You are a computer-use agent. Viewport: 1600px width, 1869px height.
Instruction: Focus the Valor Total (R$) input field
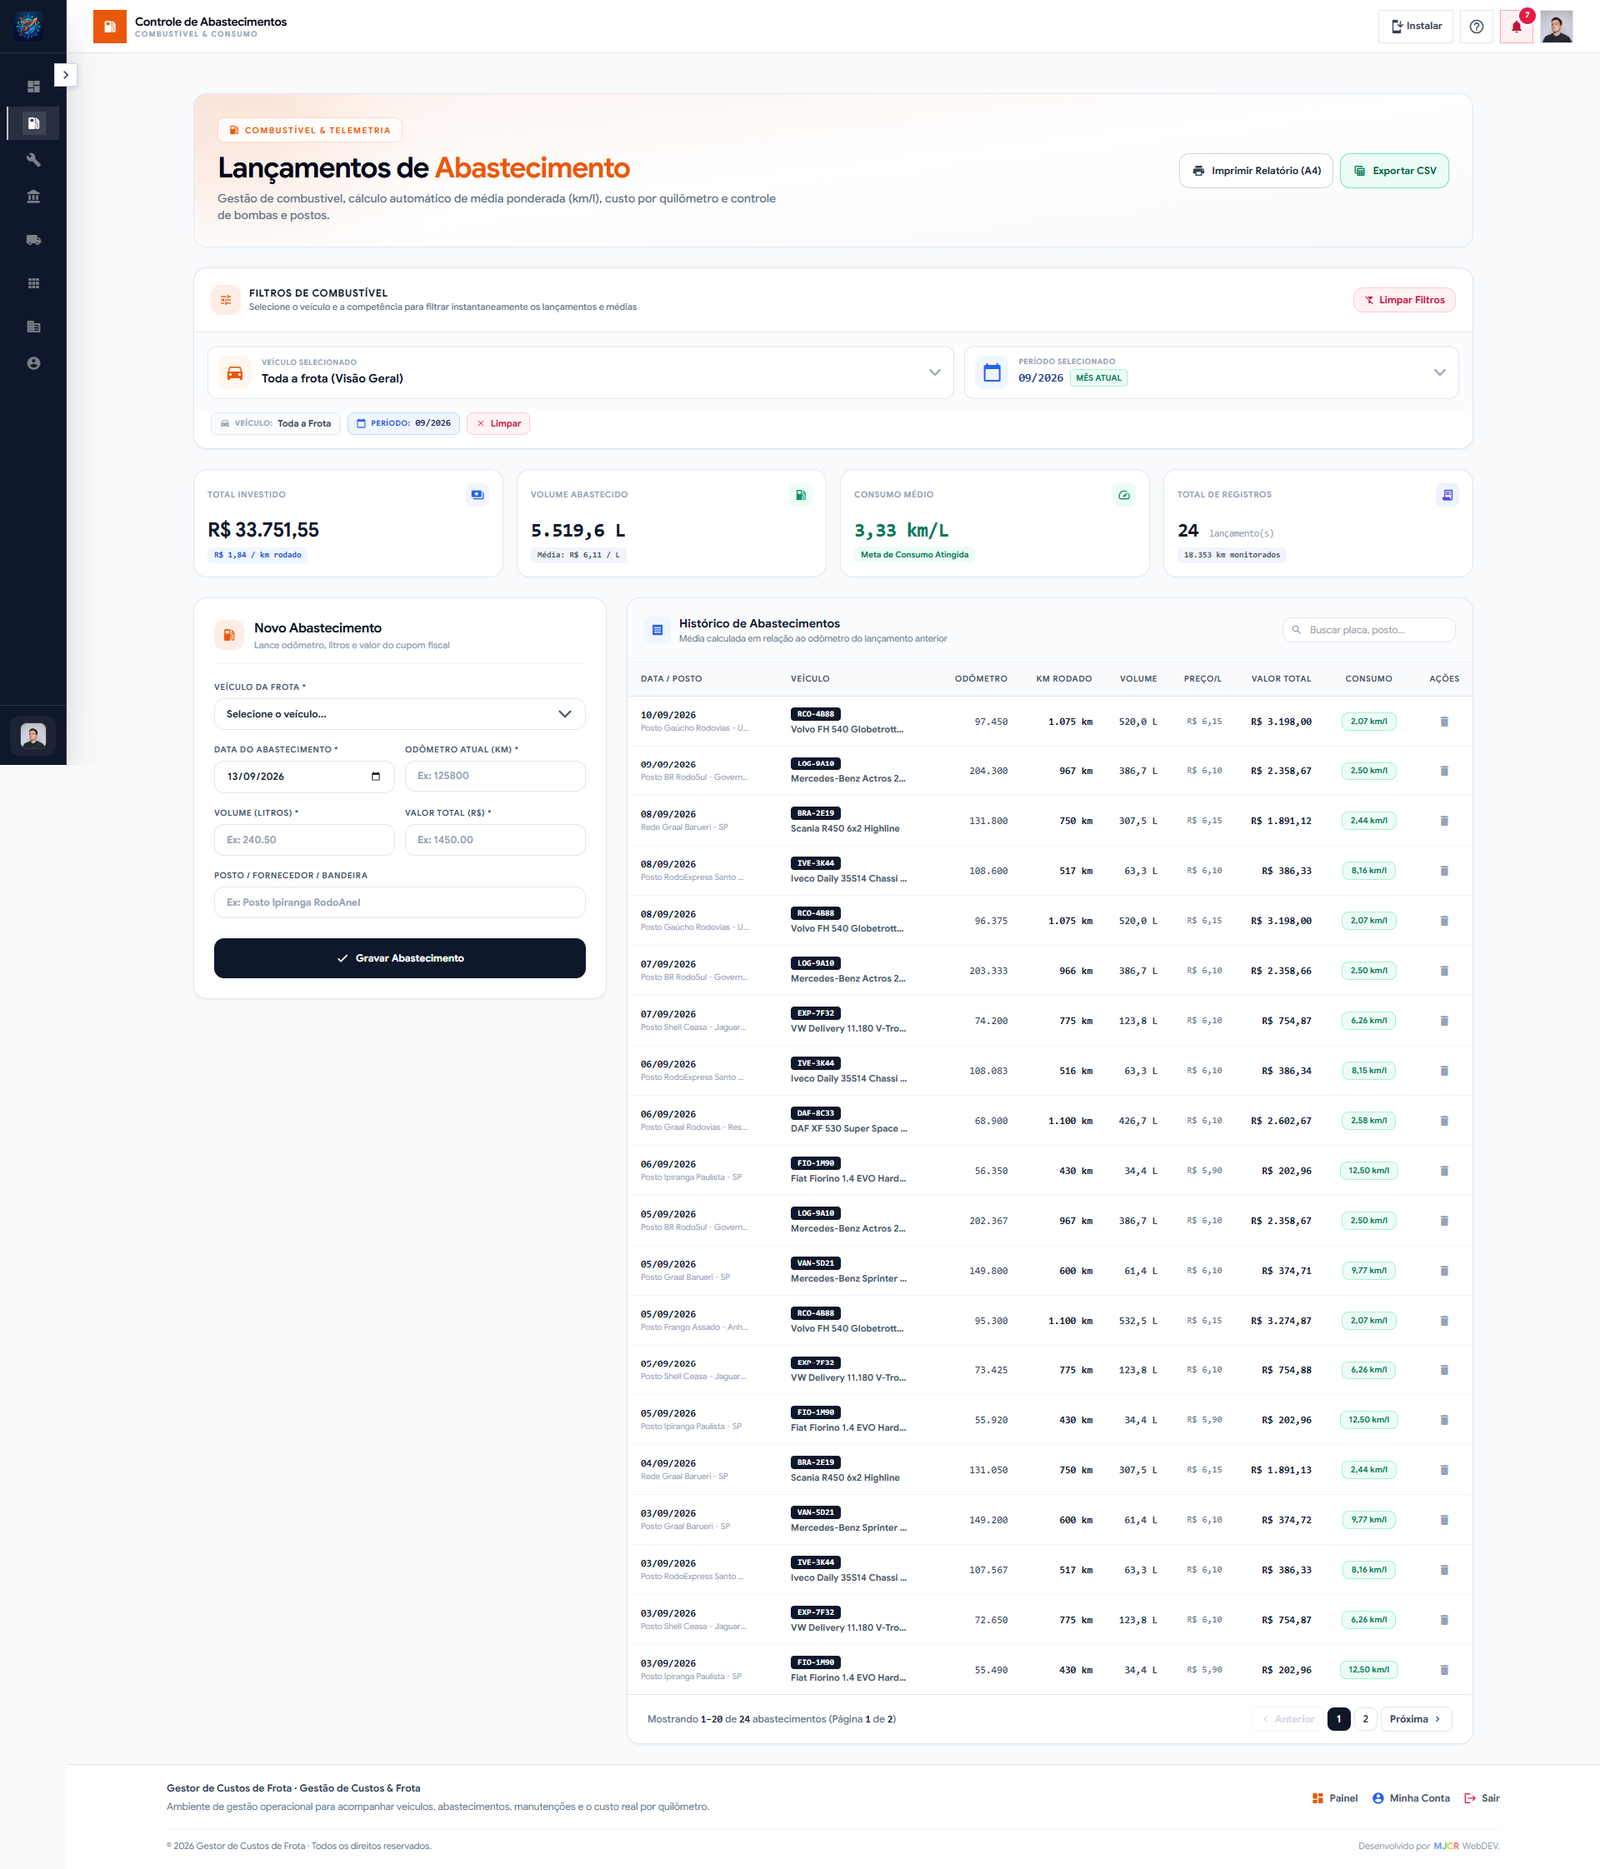coord(495,840)
